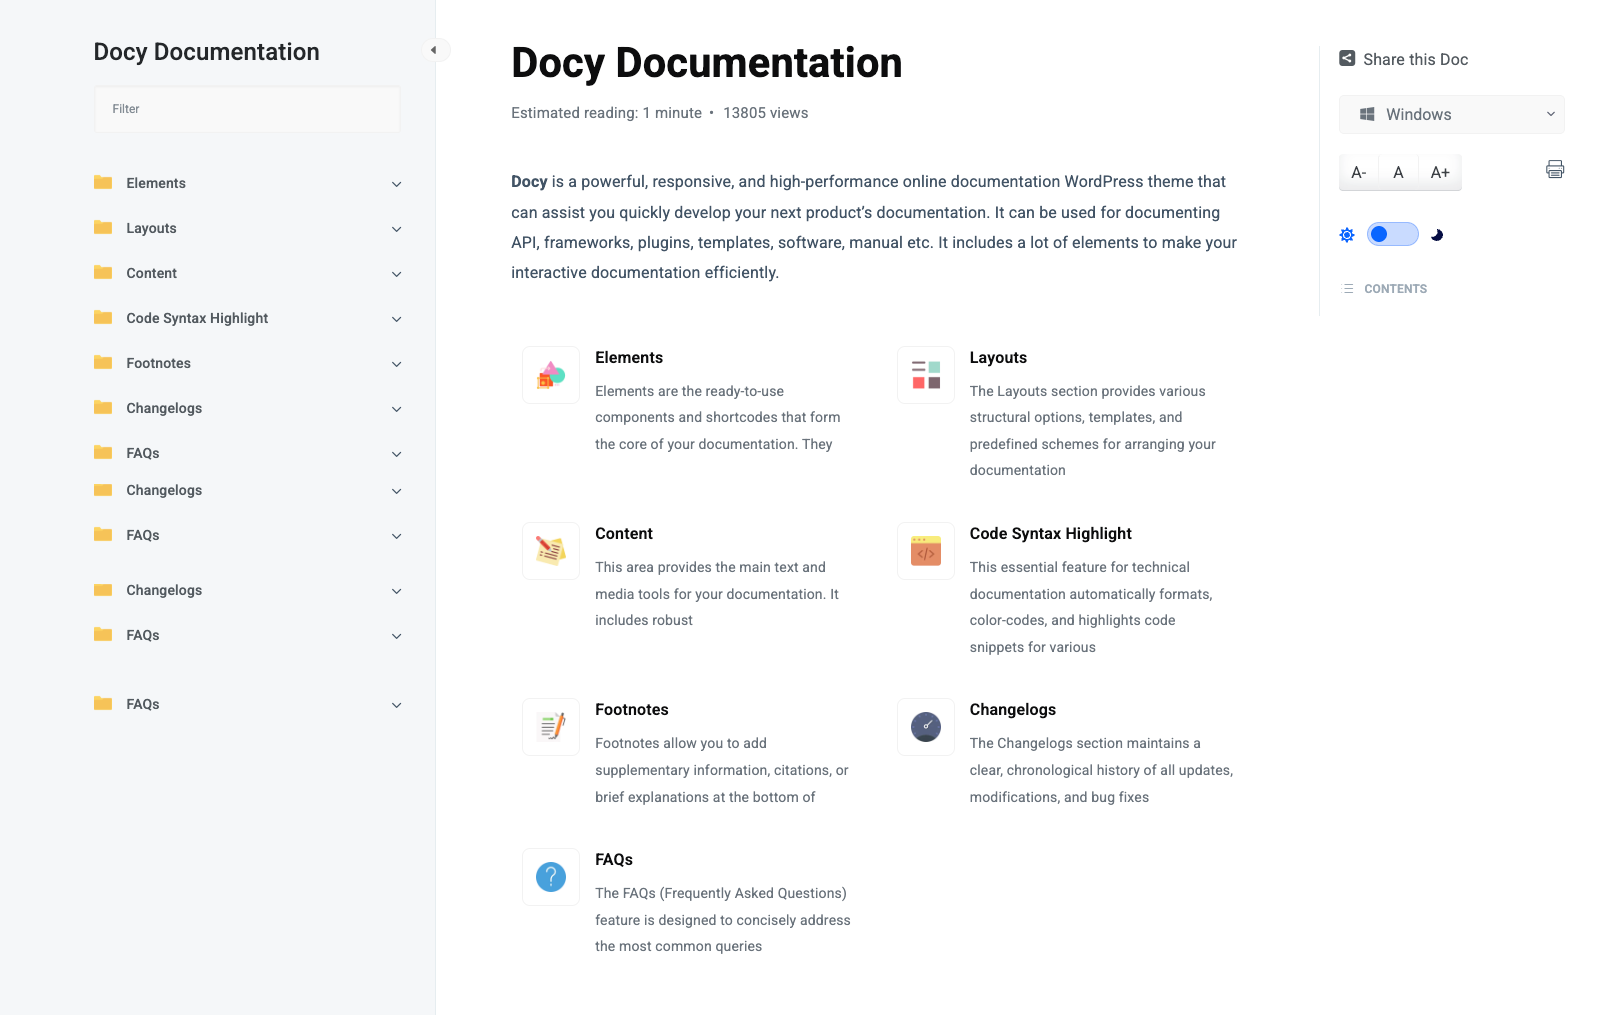The height and width of the screenshot is (1015, 1606).
Task: Click description 'The Changelogs section maintains a'
Action: 1084,743
